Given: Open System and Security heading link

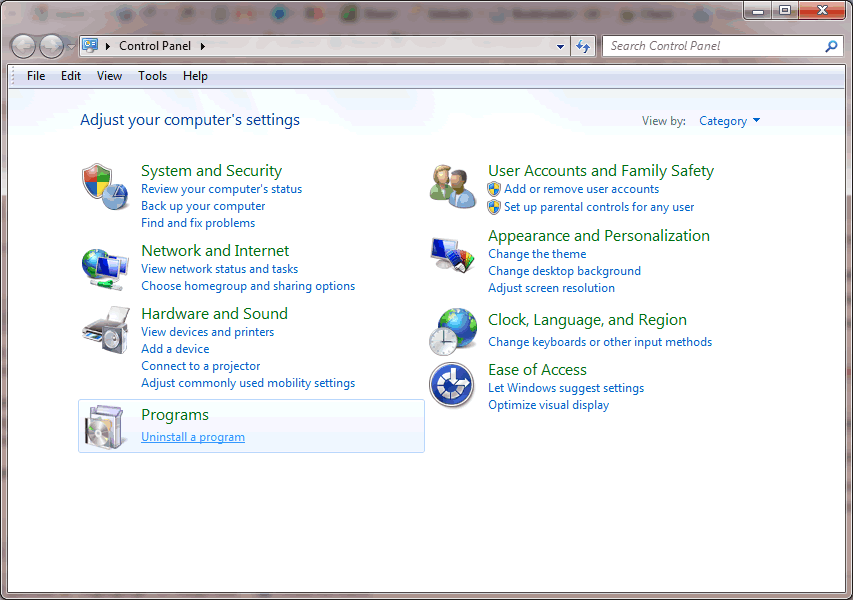Looking at the screenshot, I should pos(212,171).
